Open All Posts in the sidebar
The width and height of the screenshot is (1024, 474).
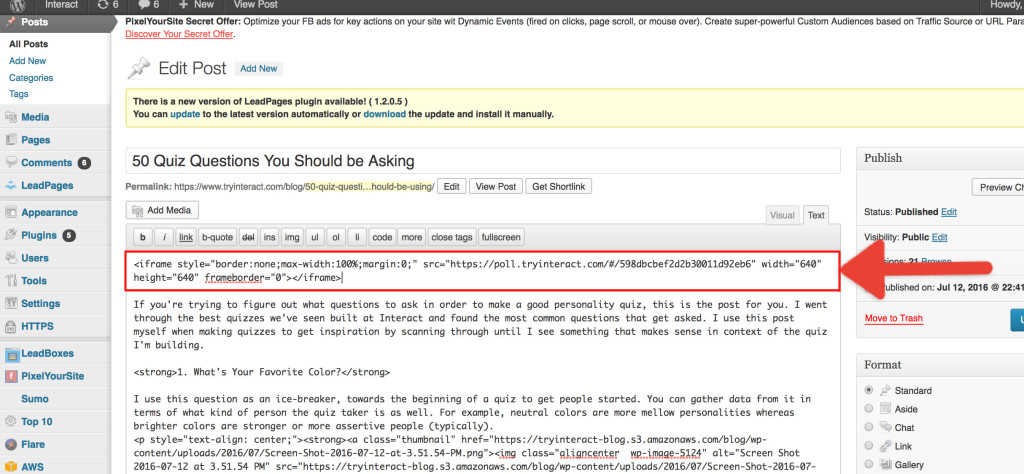pos(28,44)
